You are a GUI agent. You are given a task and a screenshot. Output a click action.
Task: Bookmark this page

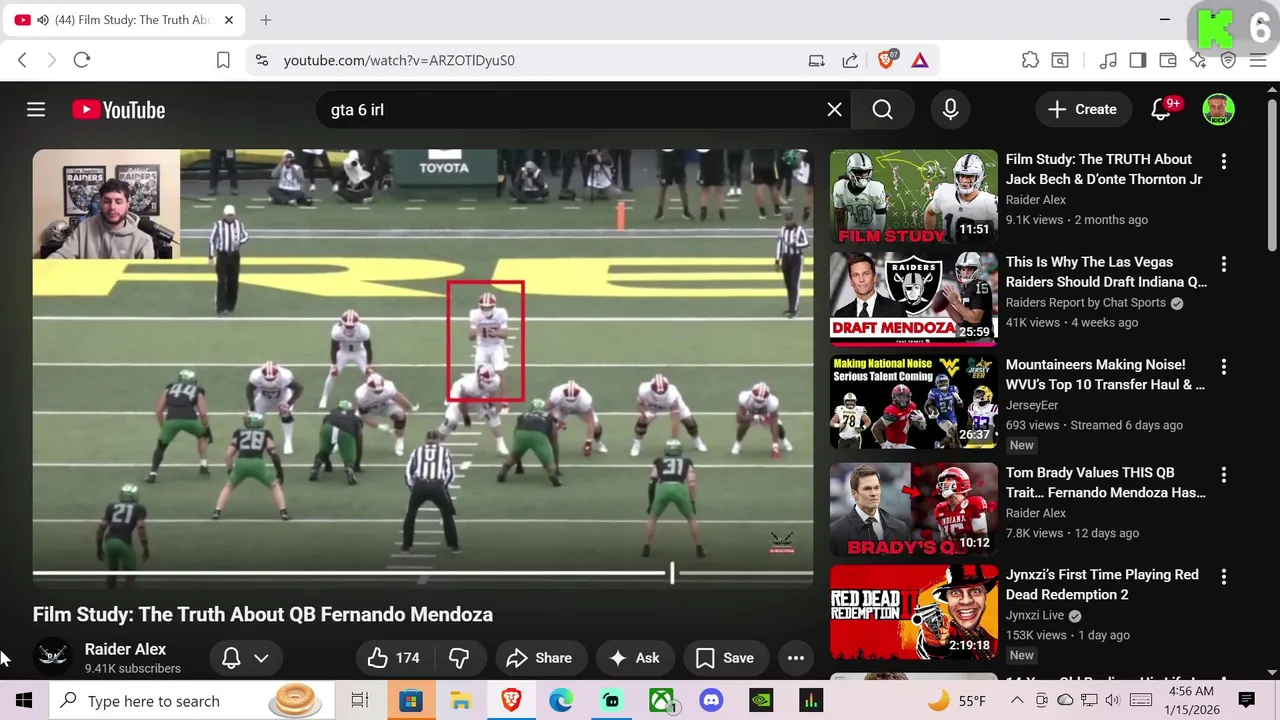point(224,60)
